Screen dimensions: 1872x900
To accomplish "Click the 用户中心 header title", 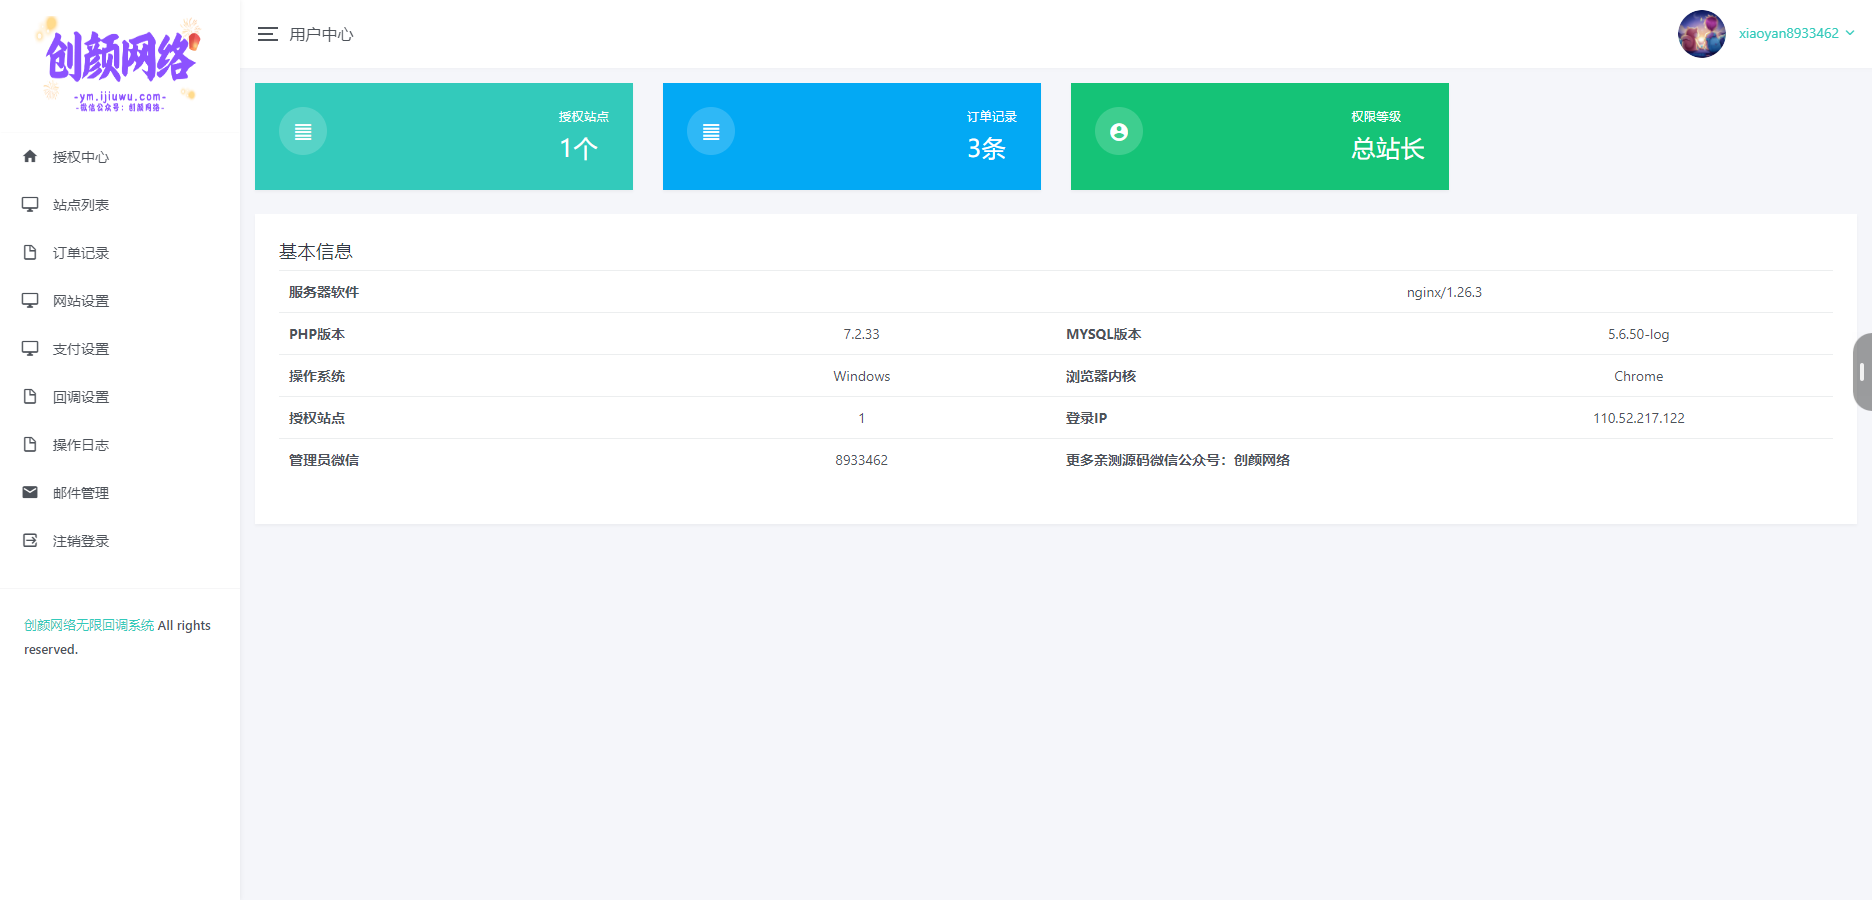I will click(321, 34).
